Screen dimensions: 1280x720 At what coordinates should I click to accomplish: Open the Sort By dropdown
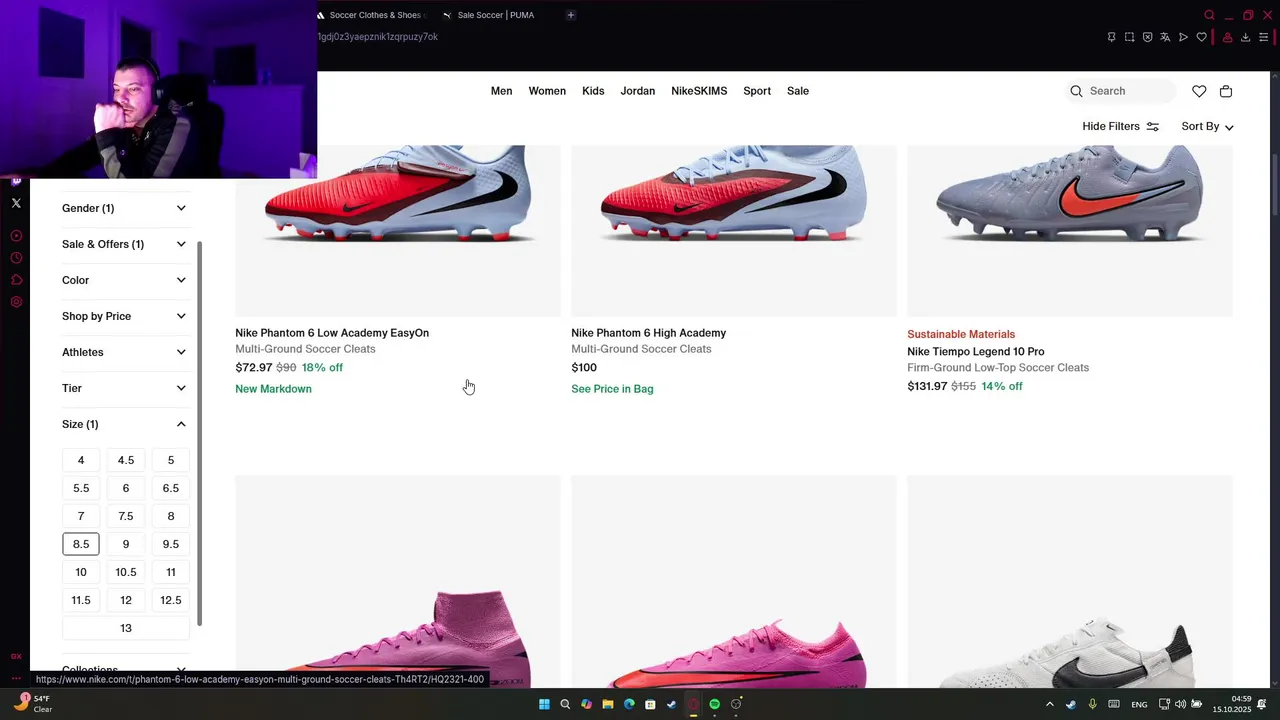[1207, 126]
